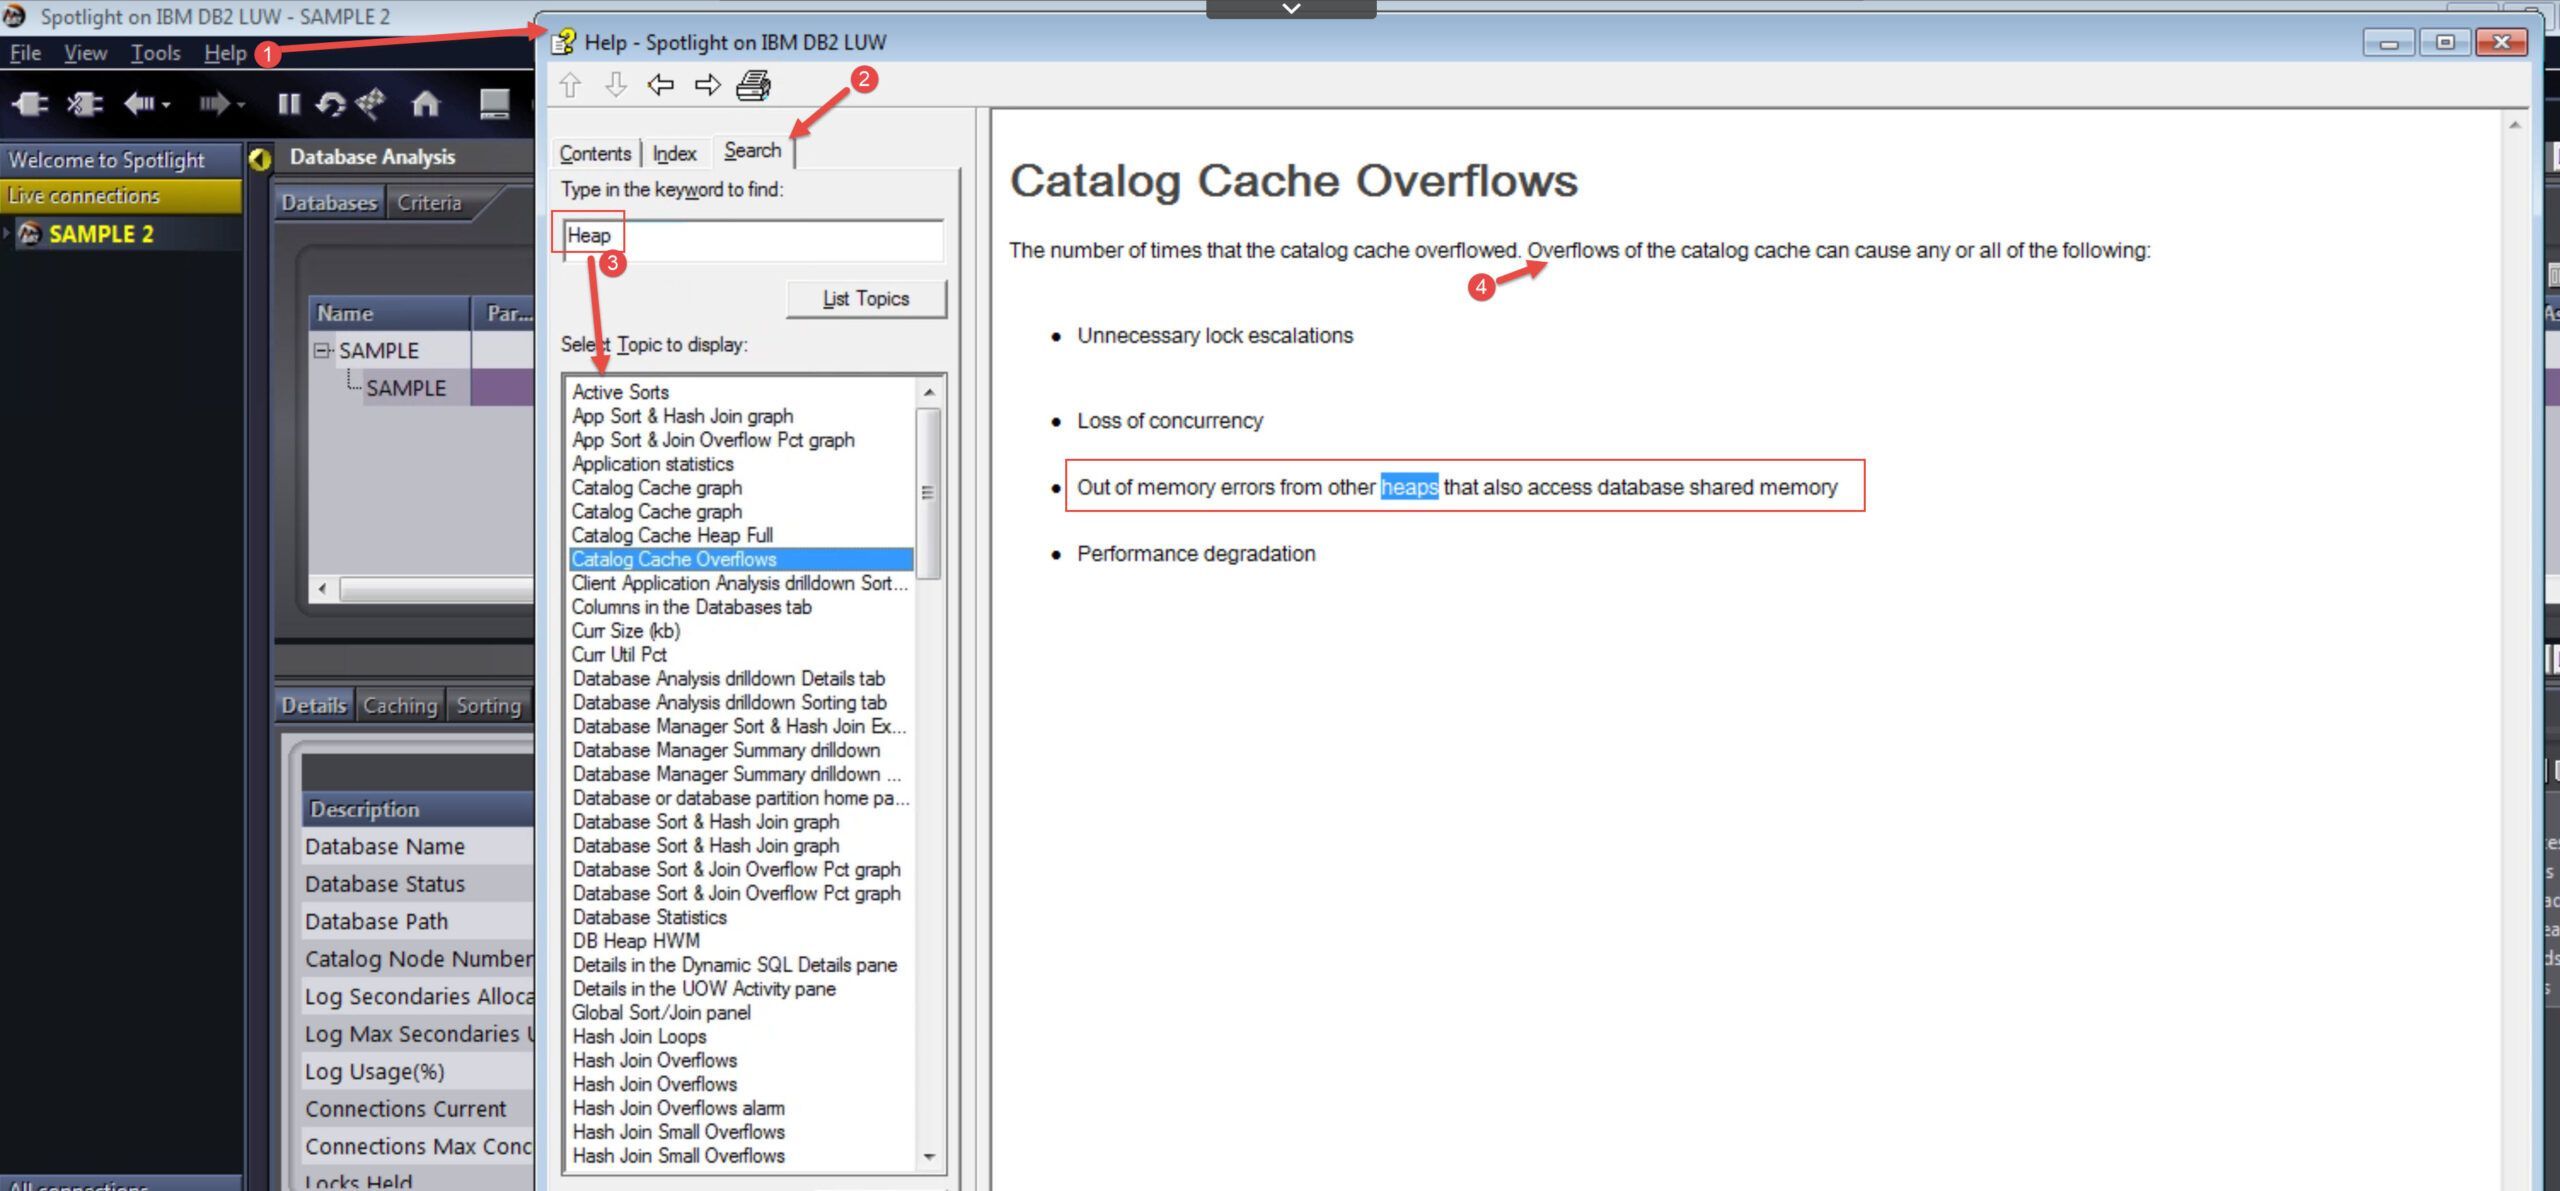Select the Criteria tab

click(x=429, y=203)
